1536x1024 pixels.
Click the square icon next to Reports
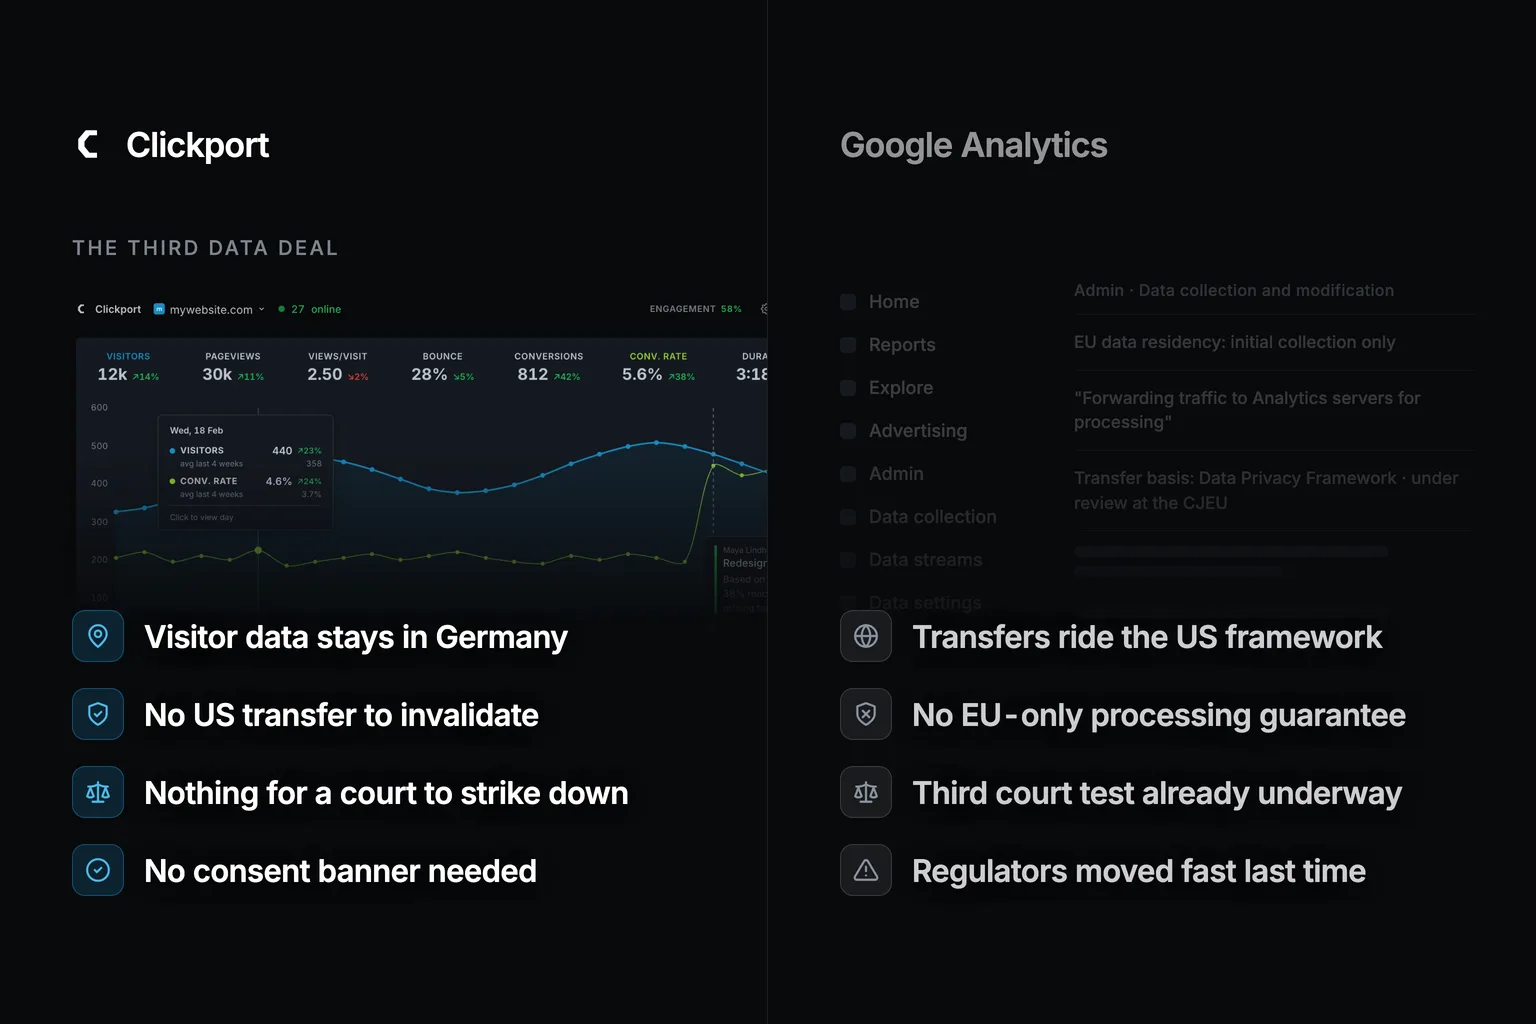coord(848,345)
